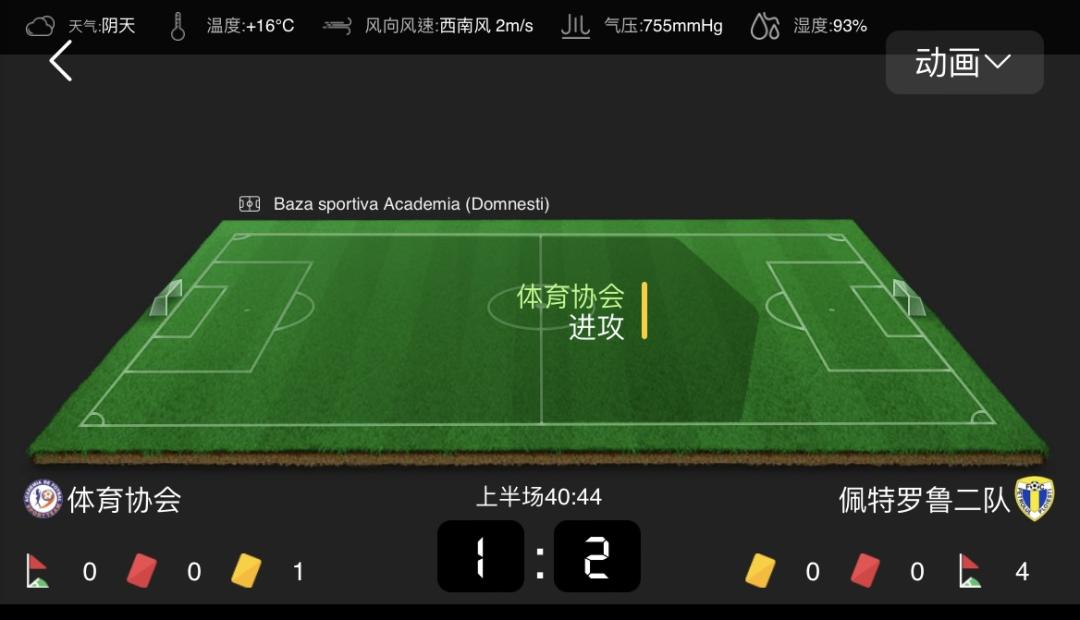Click the 上半场40:44 match timer
1080x620 pixels.
[x=539, y=497]
